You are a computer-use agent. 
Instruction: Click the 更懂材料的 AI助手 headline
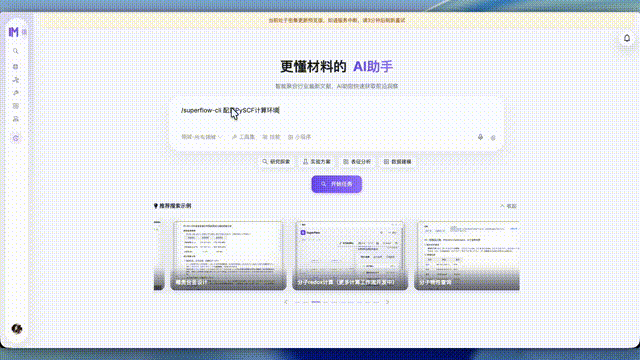click(336, 67)
